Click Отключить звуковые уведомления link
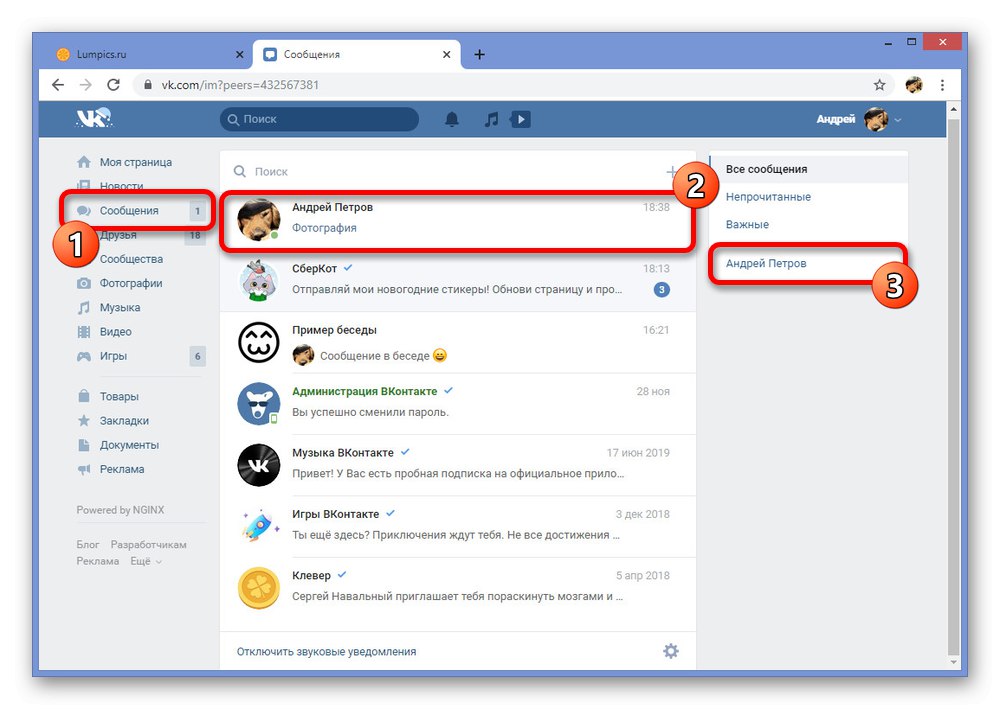 coord(327,652)
